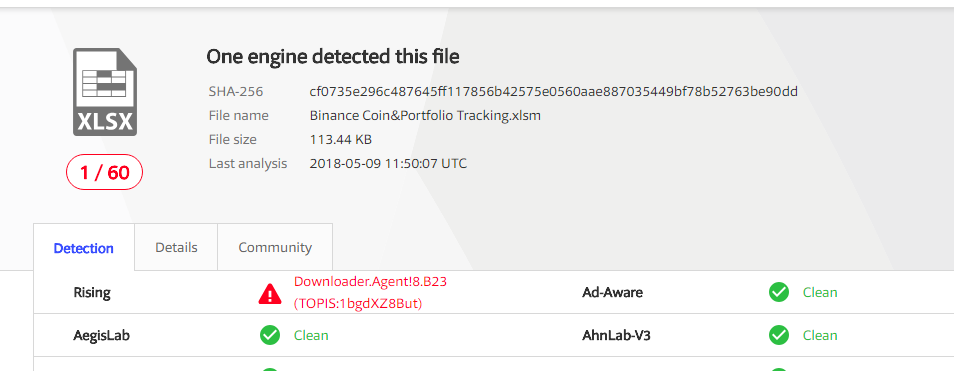Screen dimensions: 954x371
Task: Click the Rising engine name
Action: (92, 293)
